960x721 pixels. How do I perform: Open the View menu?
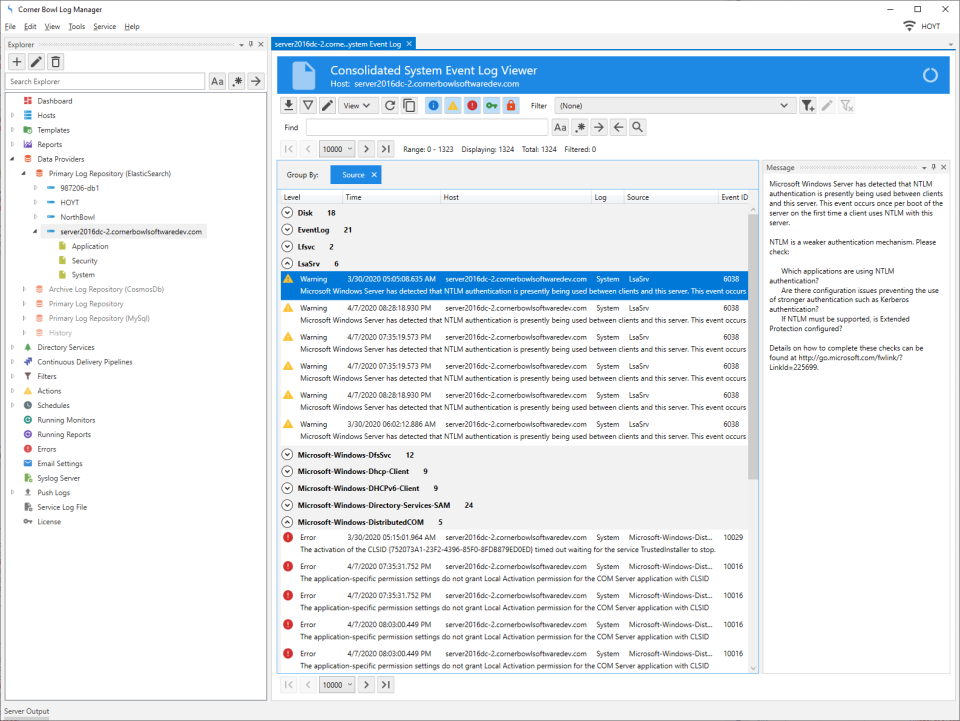tap(52, 26)
